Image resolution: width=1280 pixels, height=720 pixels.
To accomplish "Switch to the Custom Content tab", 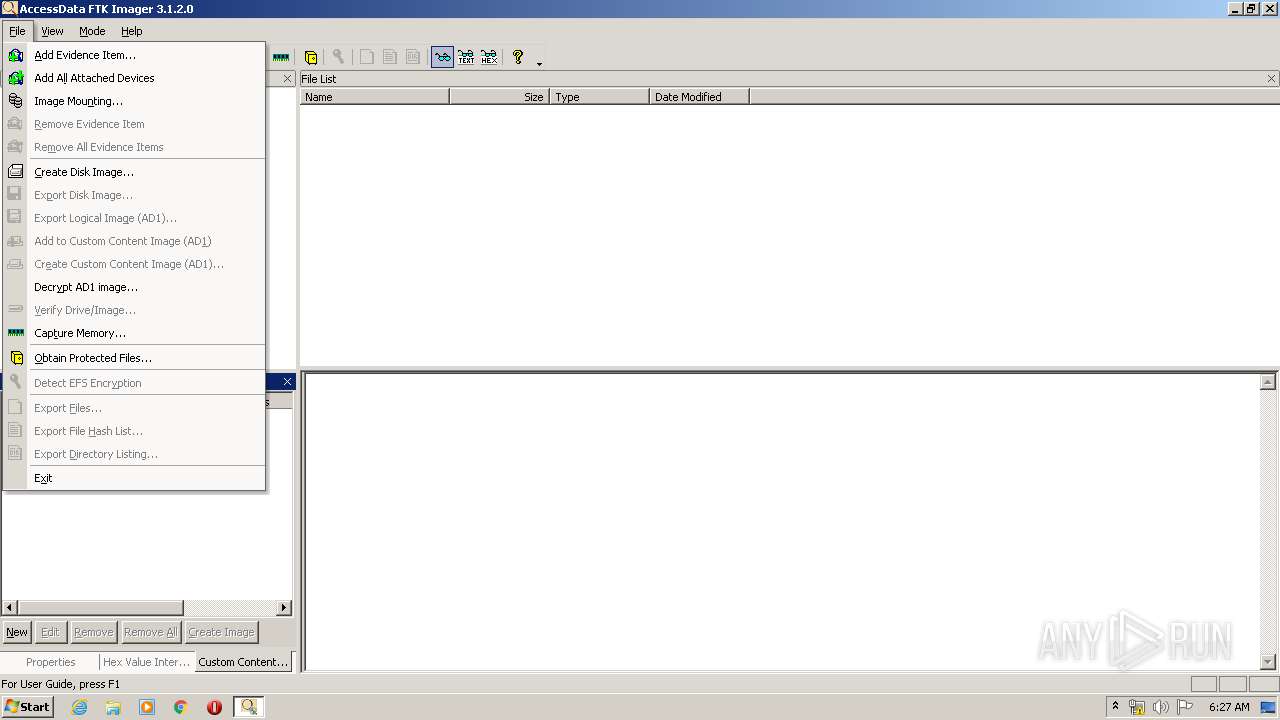I will click(243, 662).
